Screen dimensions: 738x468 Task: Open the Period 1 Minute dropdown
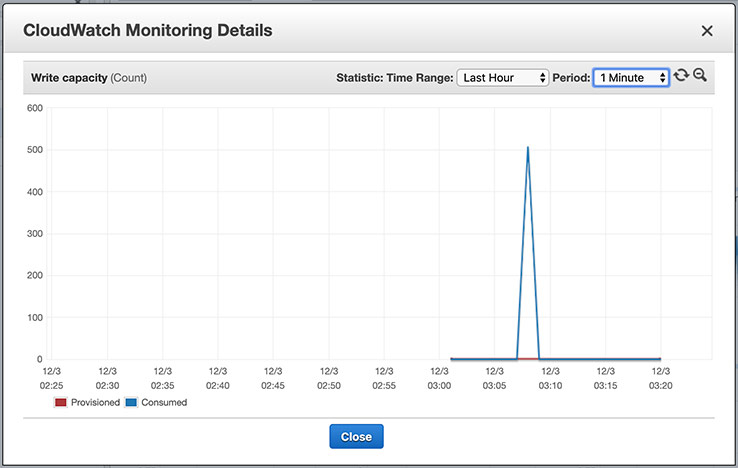631,78
